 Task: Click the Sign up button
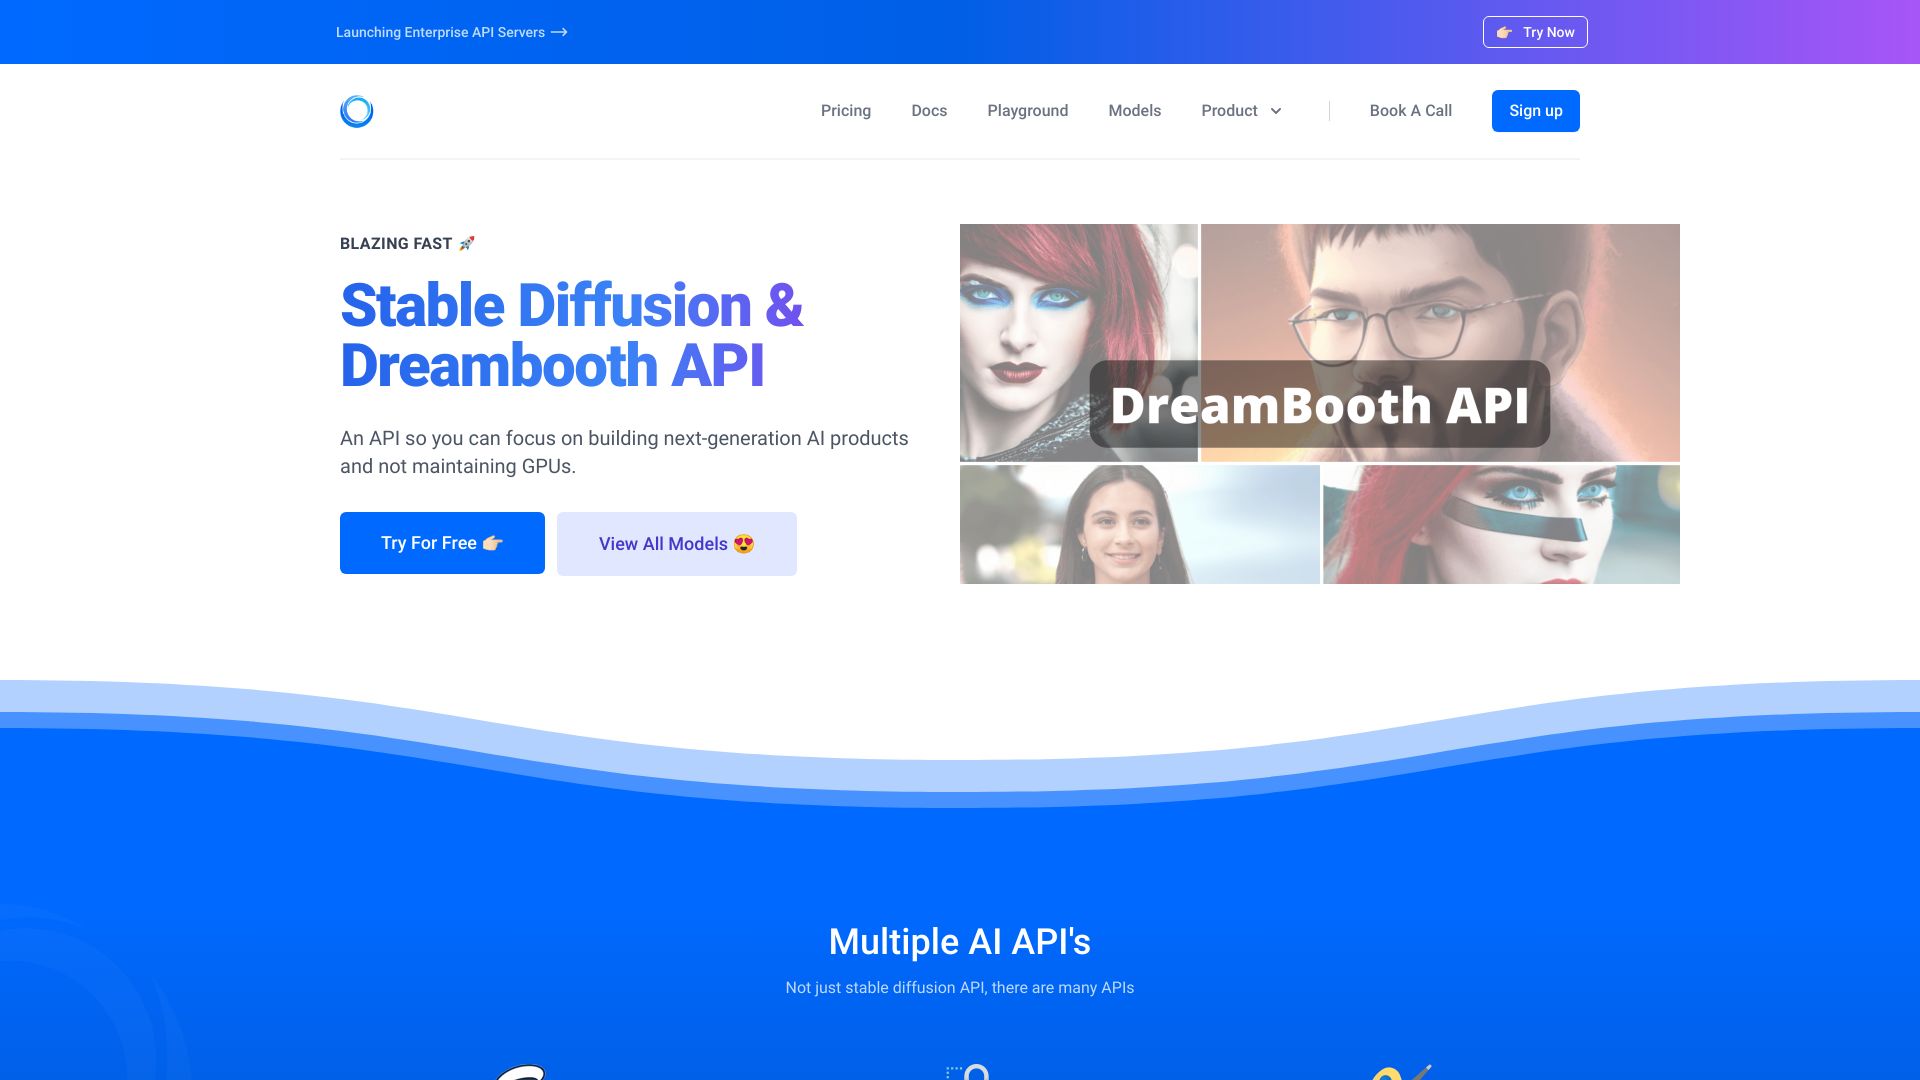coord(1535,111)
